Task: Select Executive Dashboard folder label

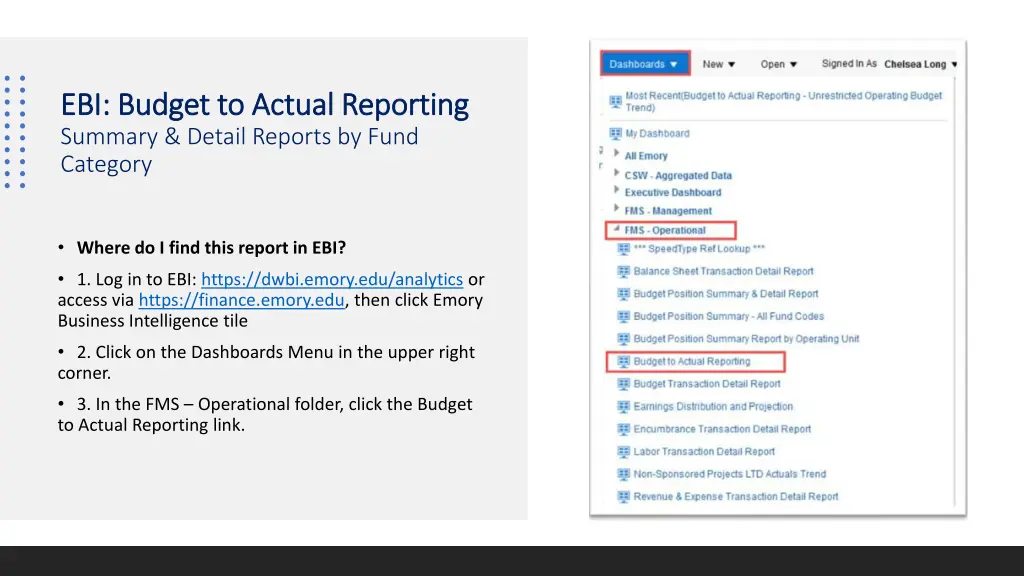Action: pos(673,193)
